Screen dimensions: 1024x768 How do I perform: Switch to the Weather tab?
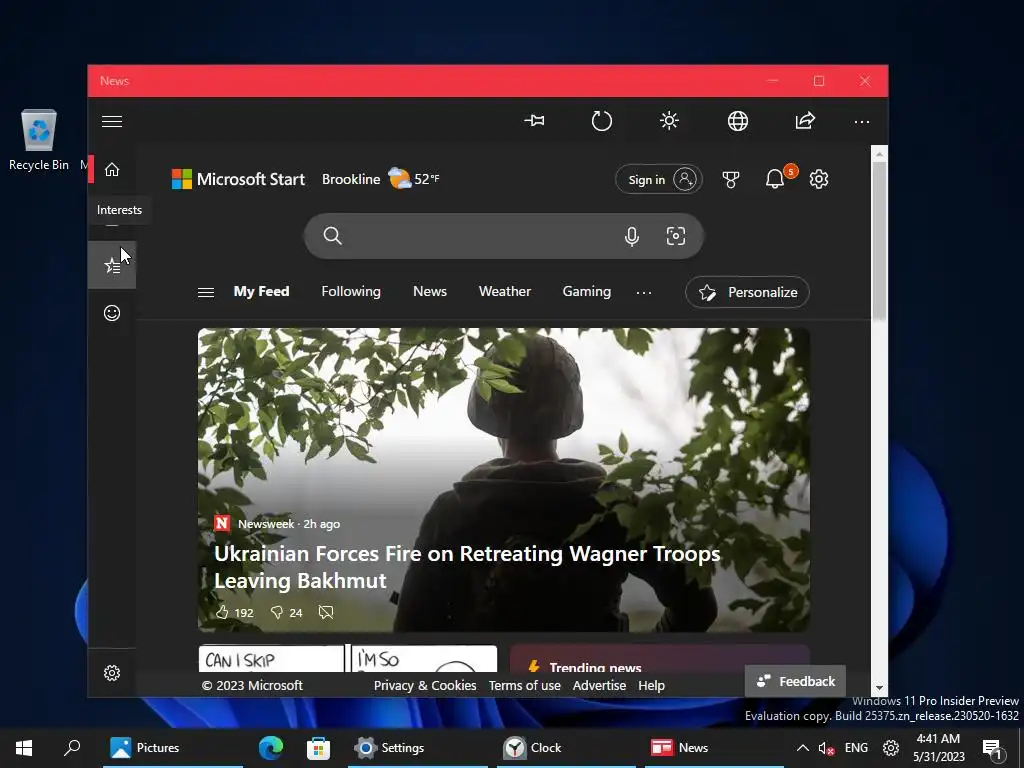coord(505,291)
